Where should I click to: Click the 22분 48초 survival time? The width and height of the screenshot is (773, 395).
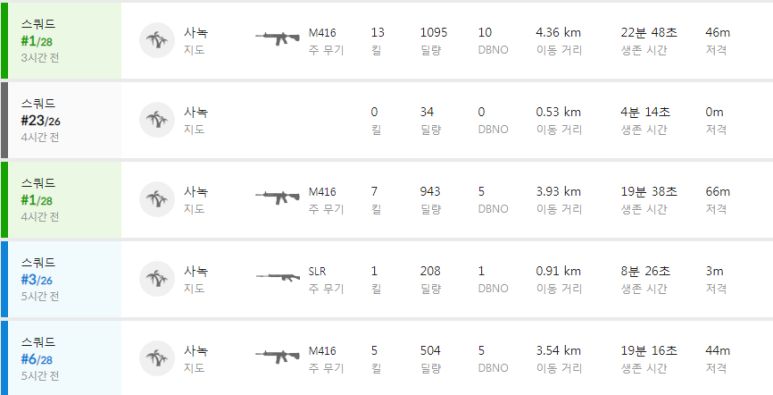(649, 33)
